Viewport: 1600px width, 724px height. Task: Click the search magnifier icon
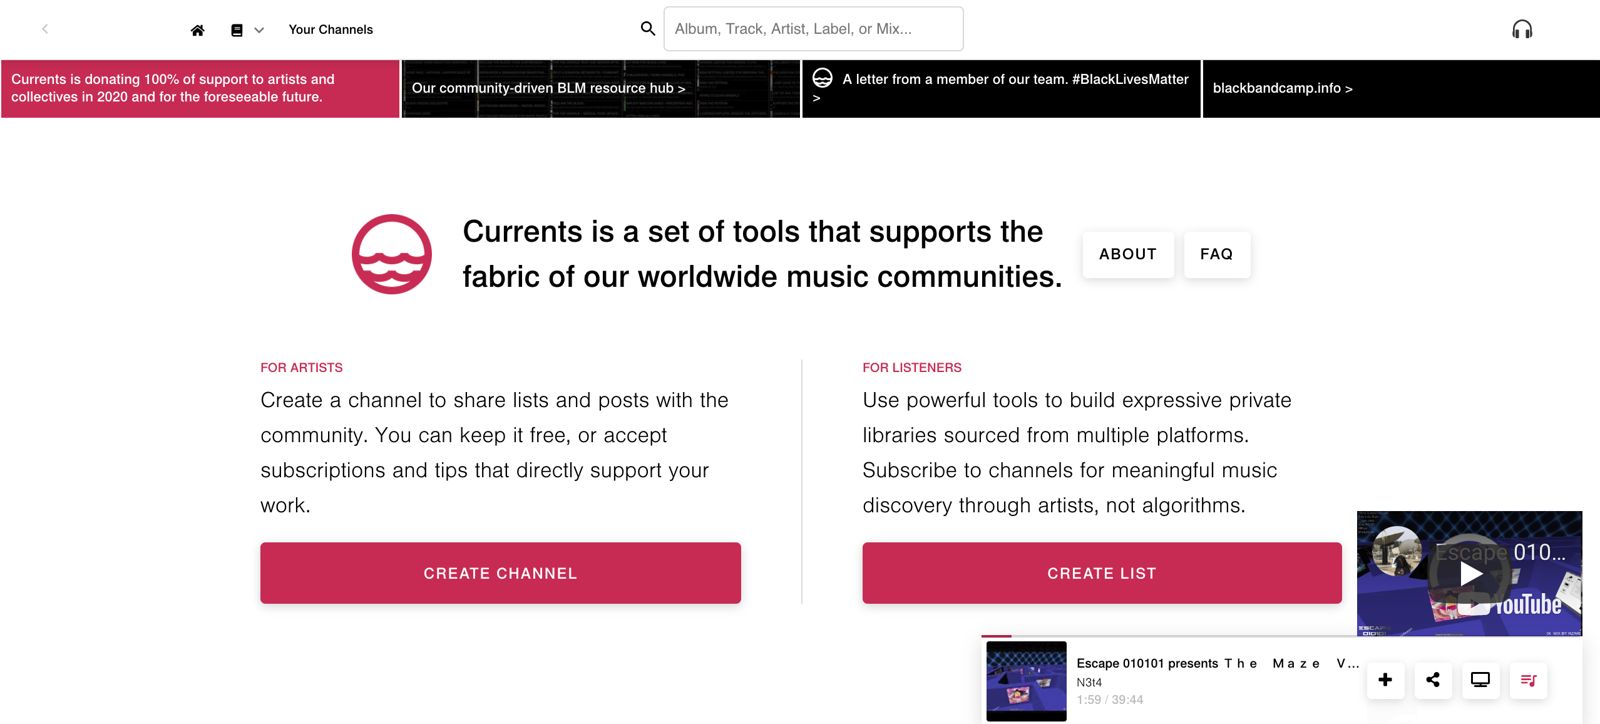[648, 29]
